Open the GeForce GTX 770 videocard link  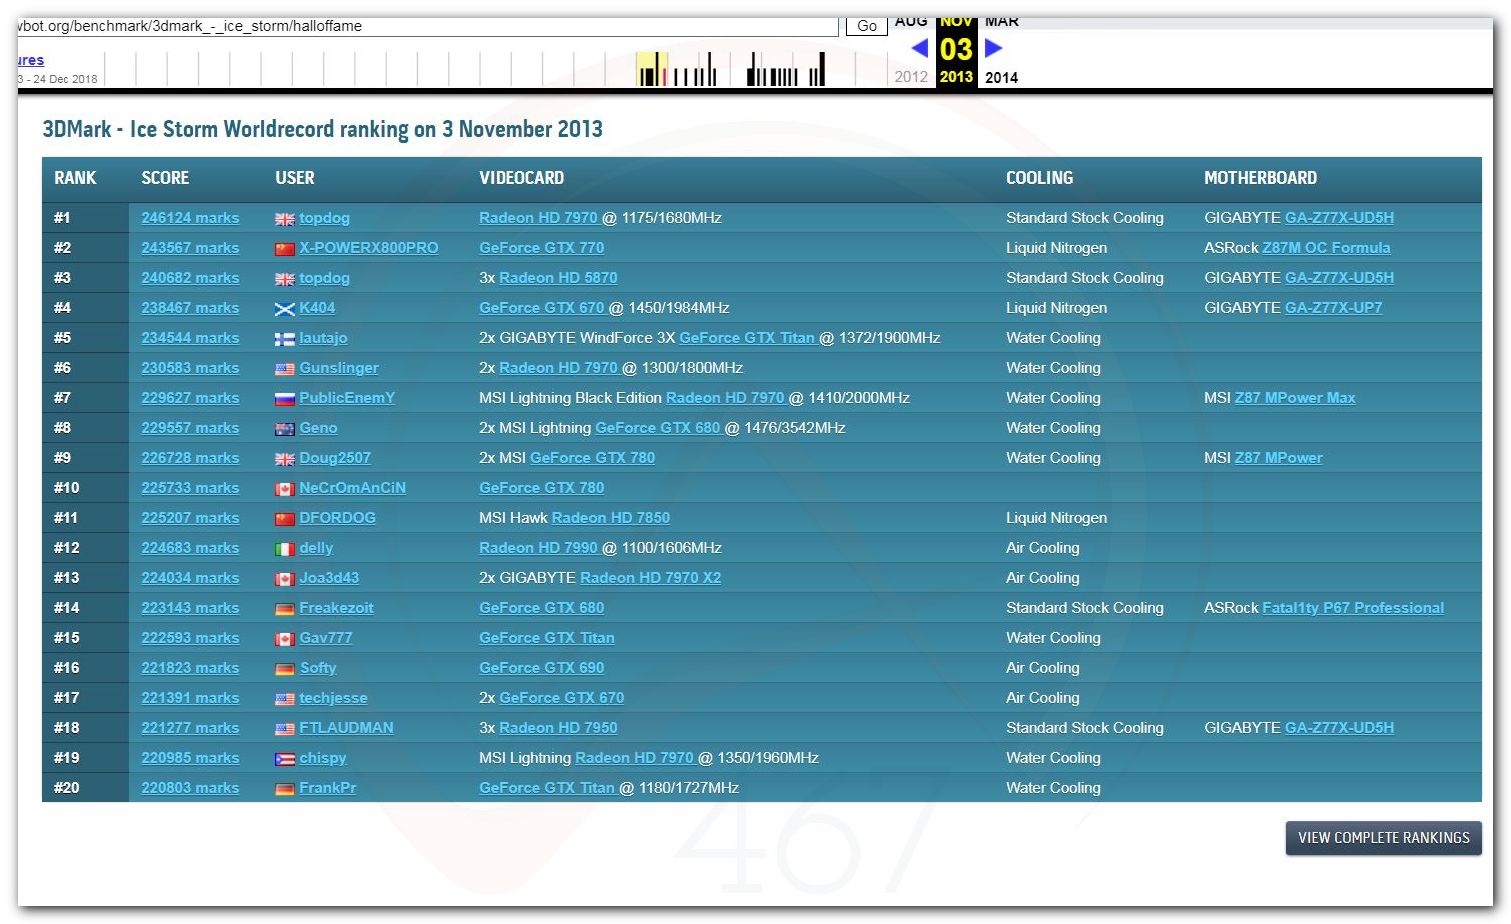[541, 248]
